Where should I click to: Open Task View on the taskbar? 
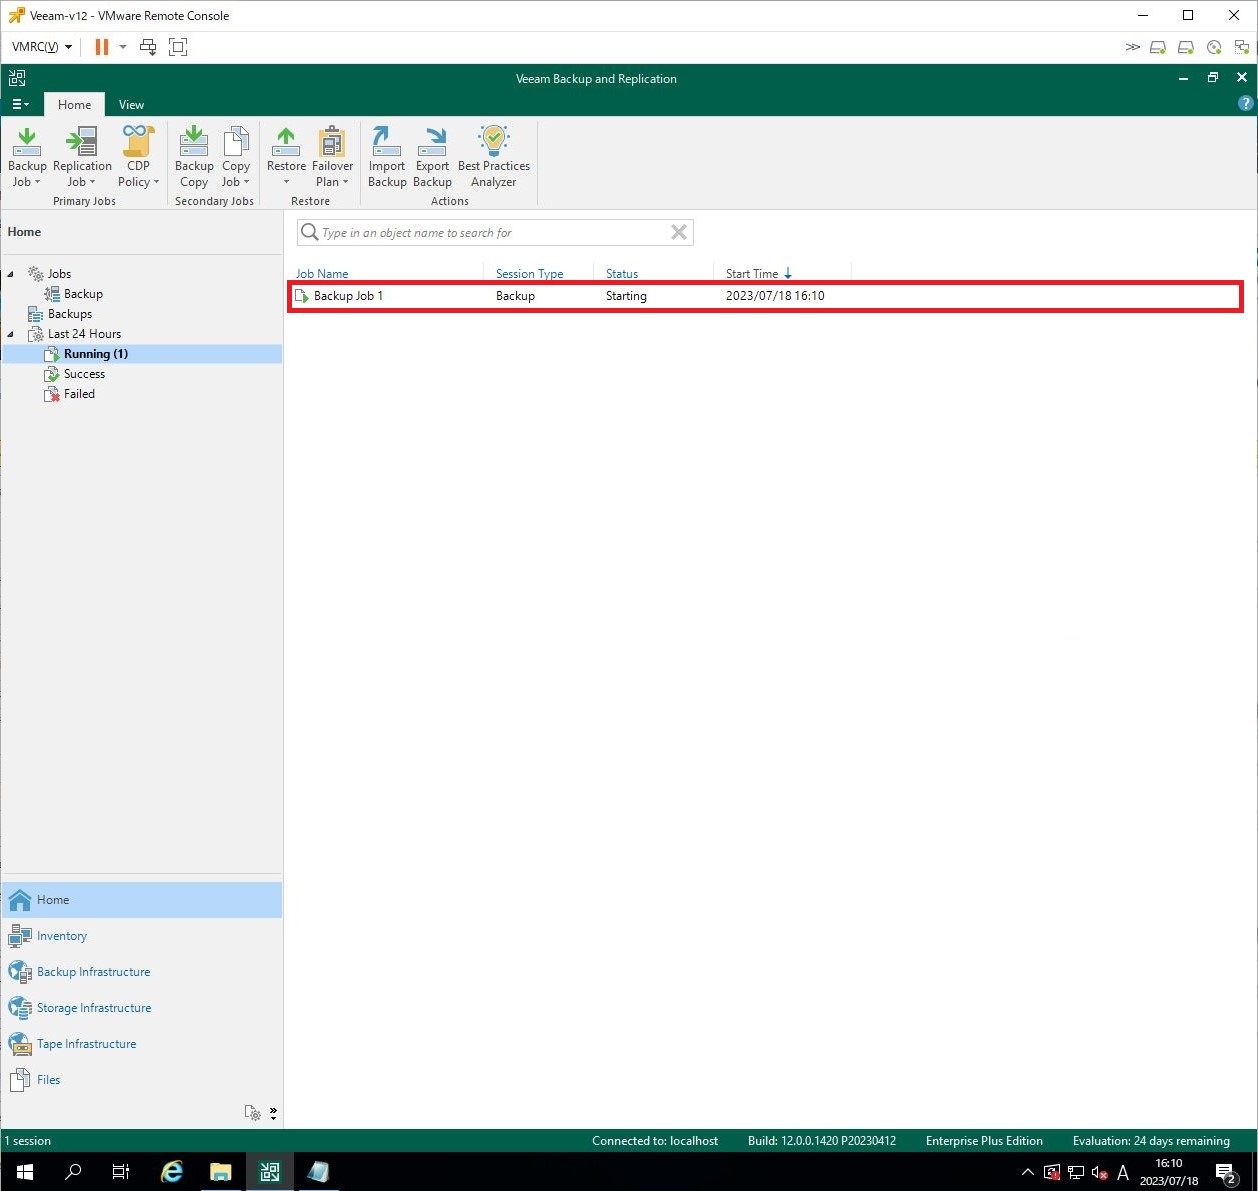pyautogui.click(x=121, y=1172)
